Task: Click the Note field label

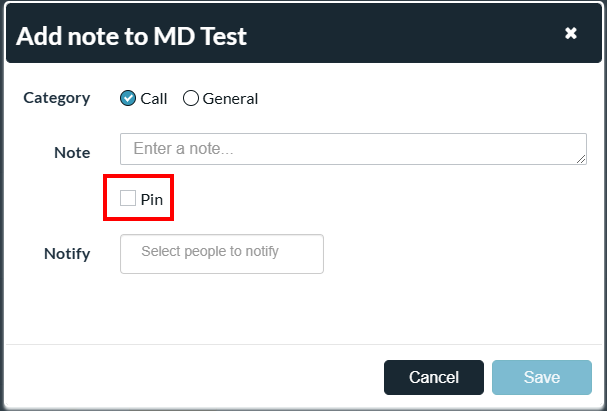Action: click(72, 152)
